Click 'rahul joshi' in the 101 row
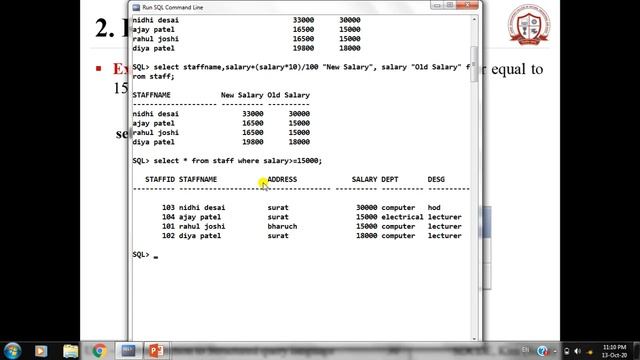The width and height of the screenshot is (640, 360). [x=202, y=227]
